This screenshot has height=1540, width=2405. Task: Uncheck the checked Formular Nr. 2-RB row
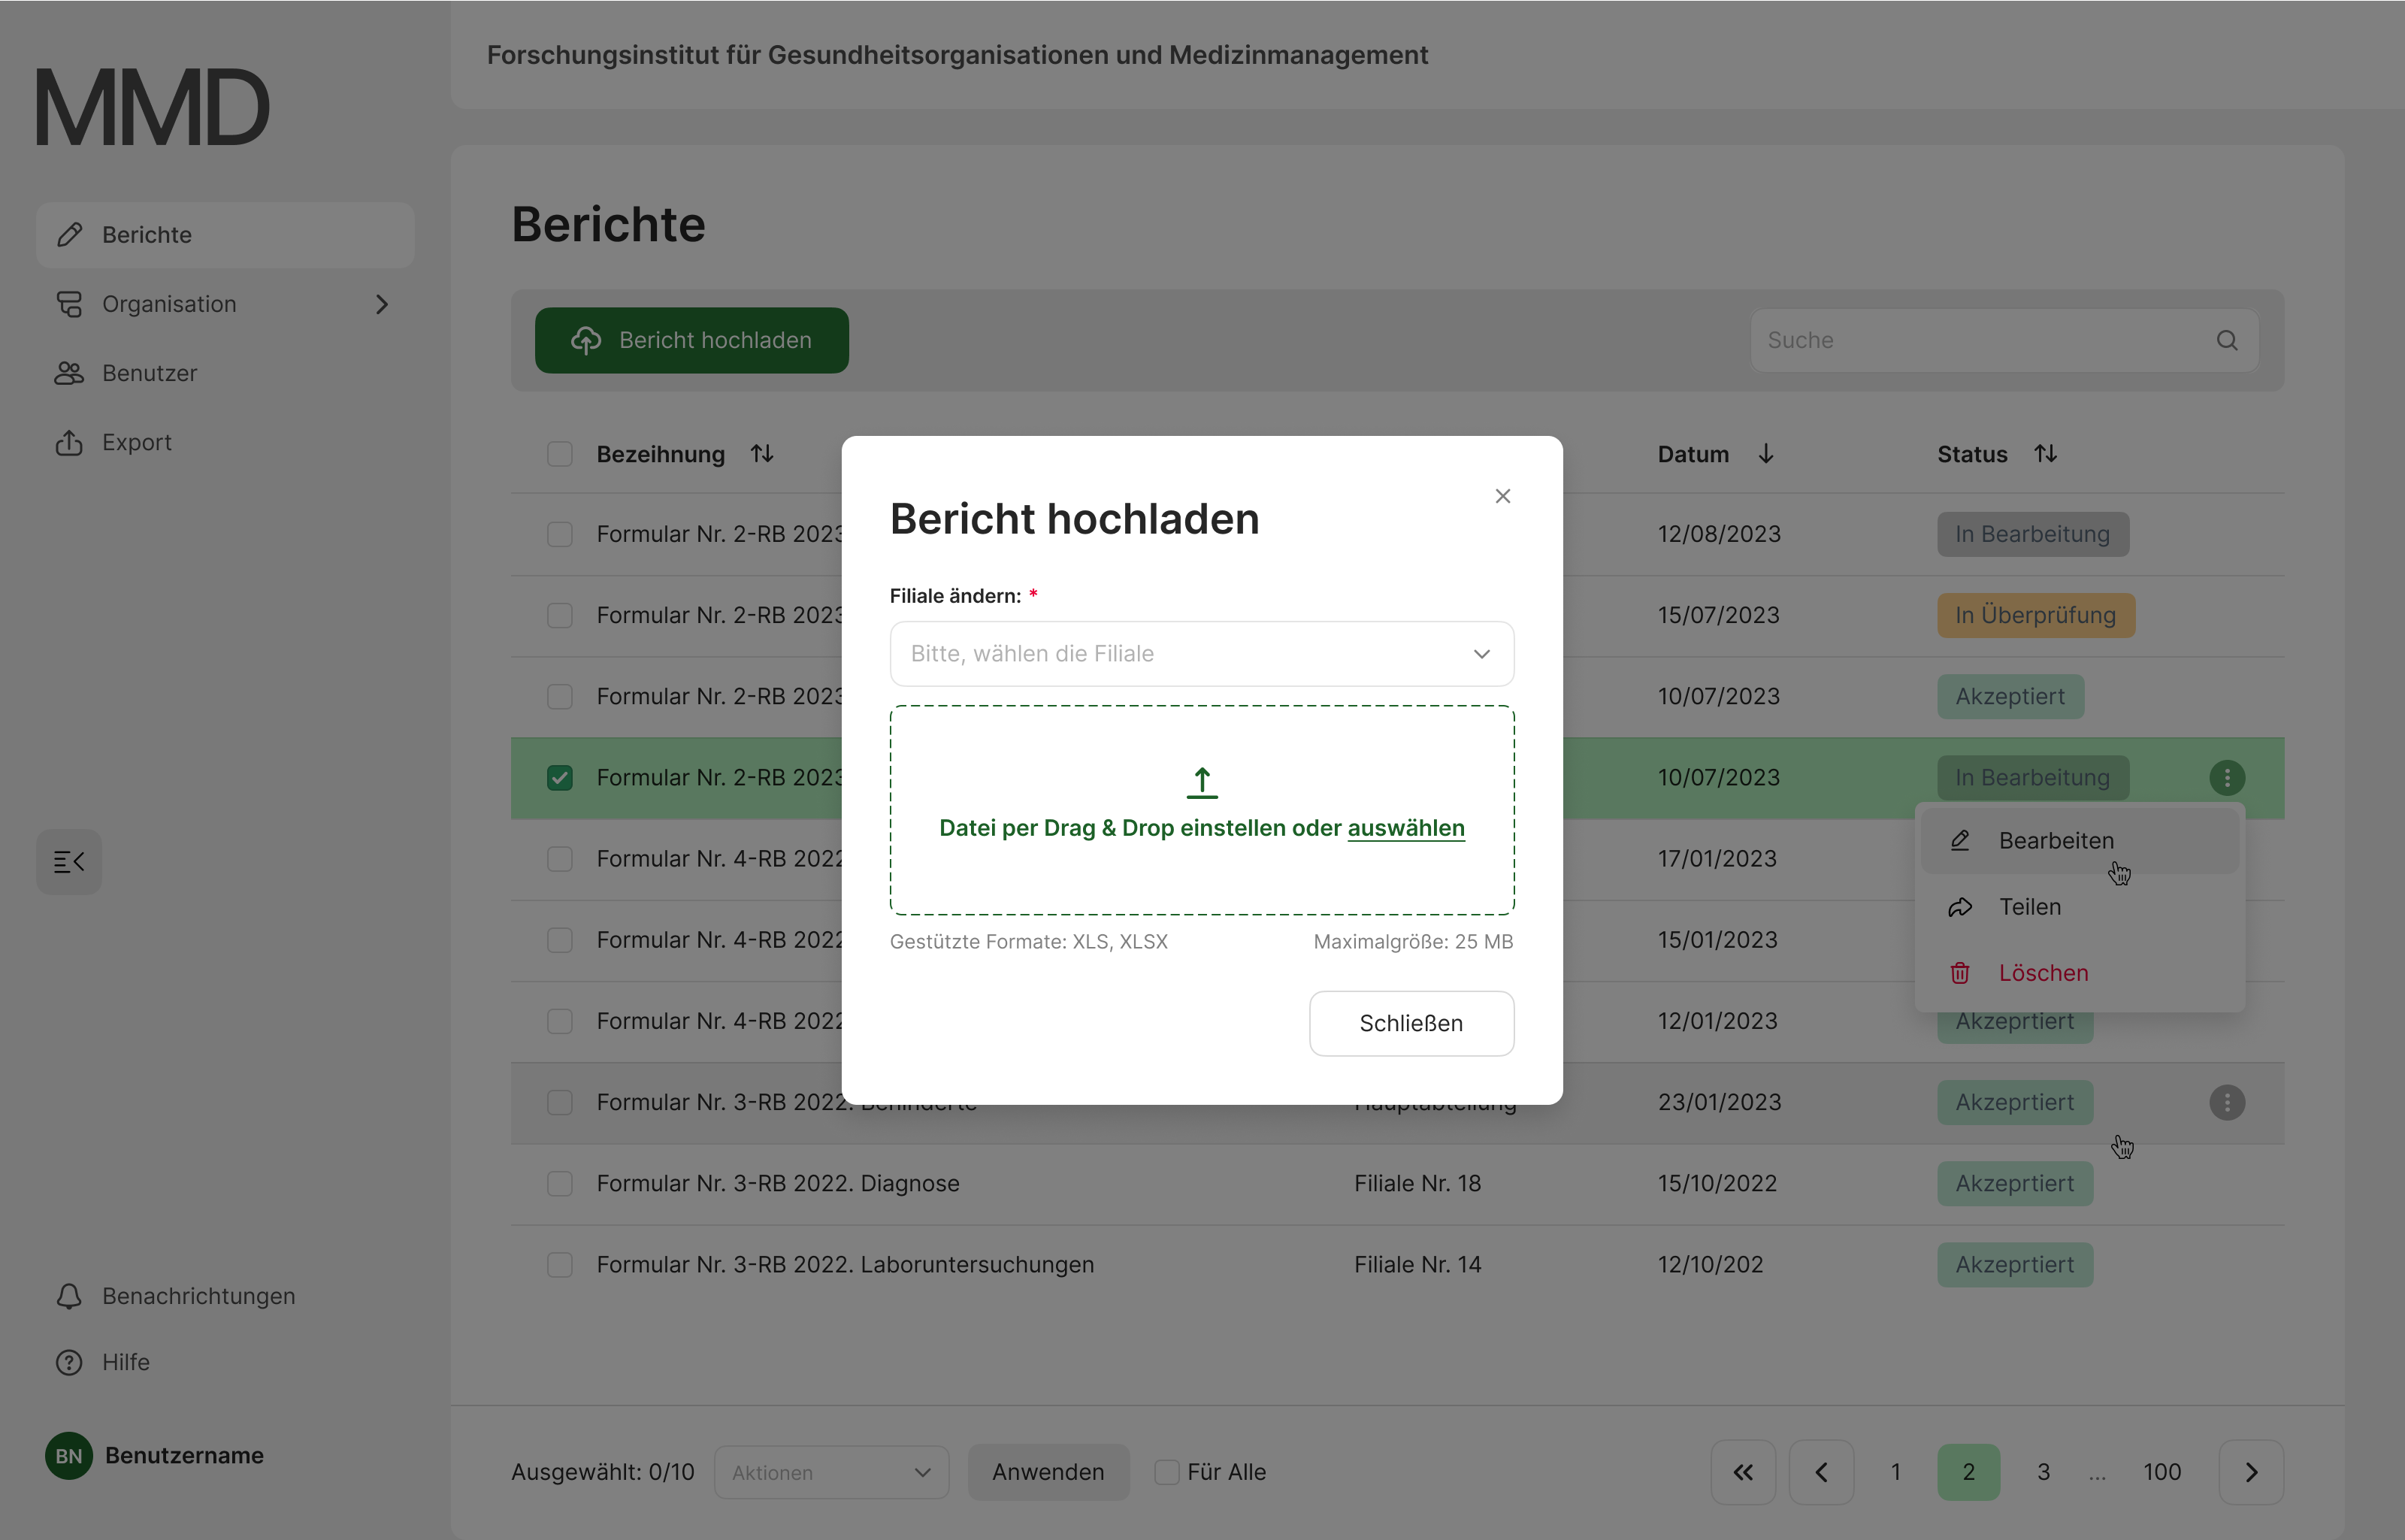tap(560, 778)
